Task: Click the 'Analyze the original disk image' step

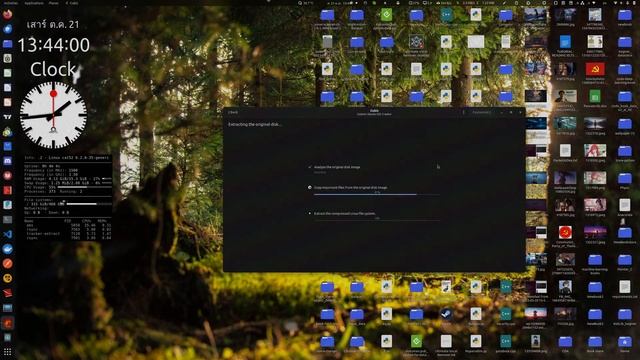Action: click(x=337, y=167)
